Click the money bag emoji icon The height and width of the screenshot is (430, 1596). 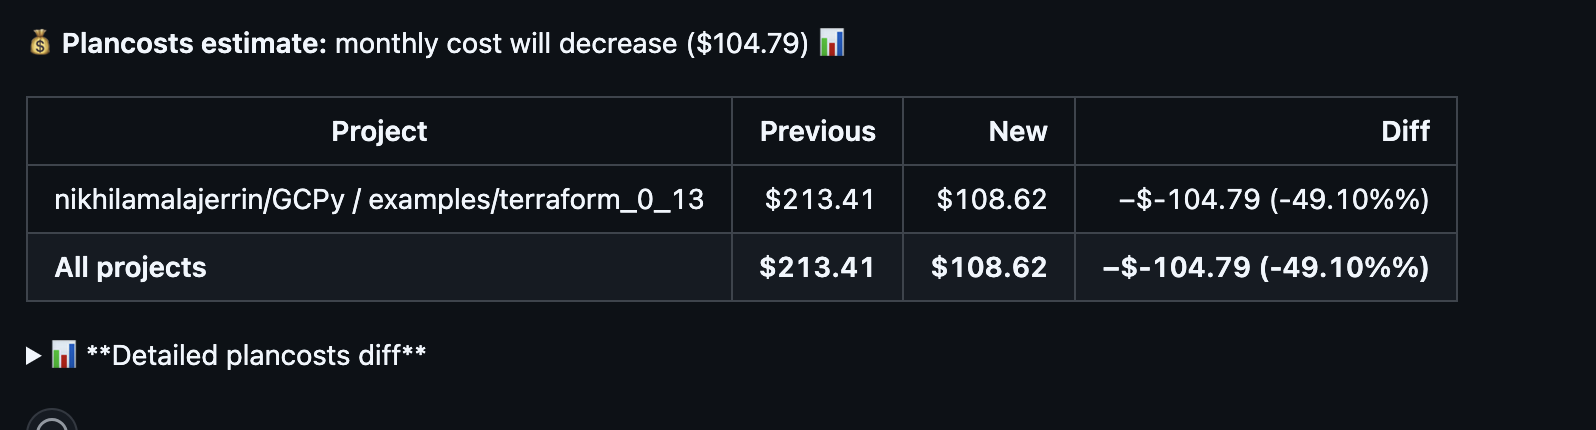tap(39, 43)
